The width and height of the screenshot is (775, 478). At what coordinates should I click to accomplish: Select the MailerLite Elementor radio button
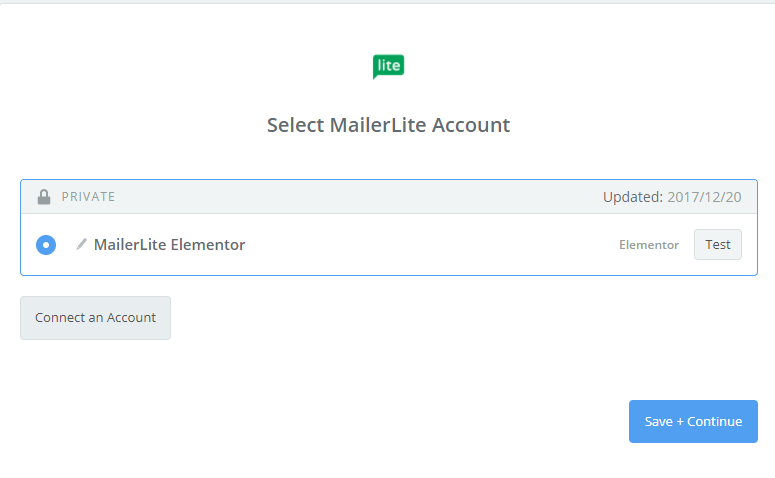46,245
